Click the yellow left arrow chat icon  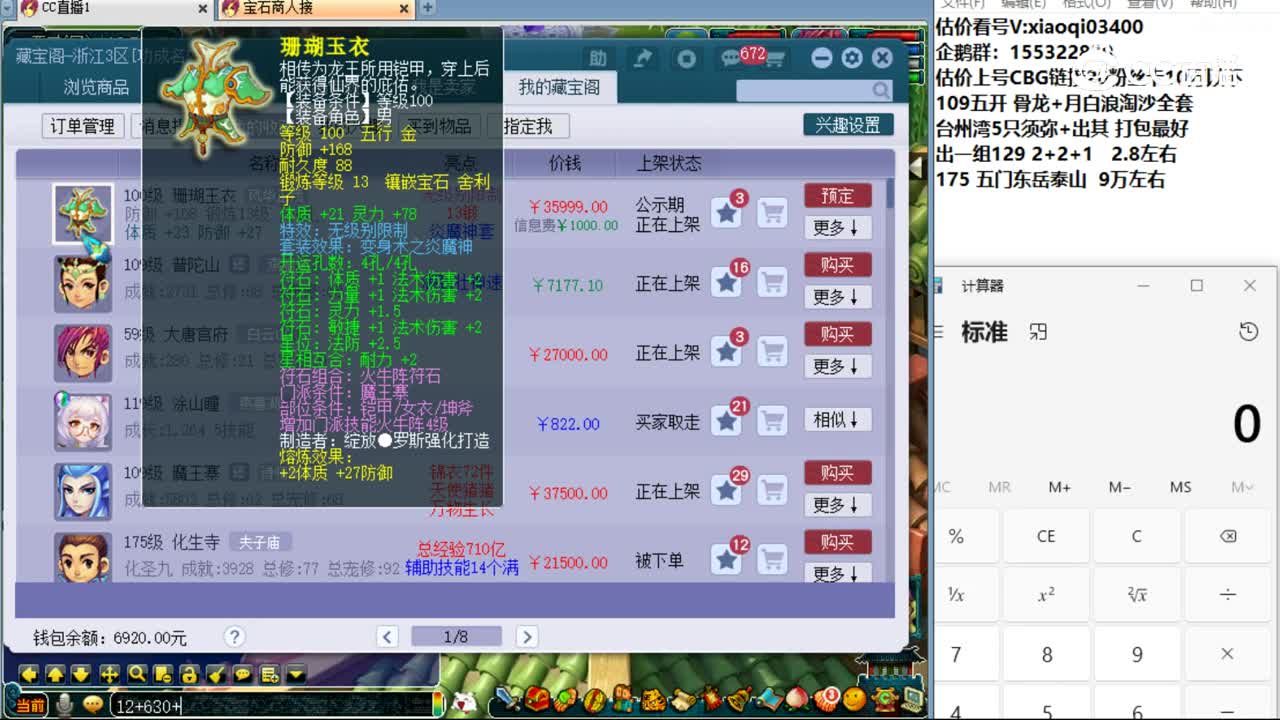coord(29,674)
